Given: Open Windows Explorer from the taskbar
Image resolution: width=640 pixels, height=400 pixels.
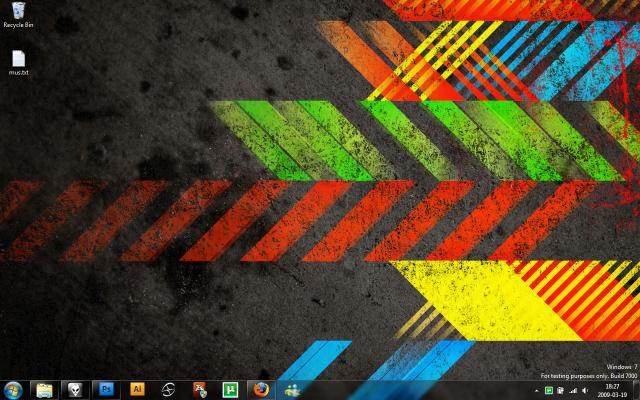Looking at the screenshot, I should click(x=44, y=390).
